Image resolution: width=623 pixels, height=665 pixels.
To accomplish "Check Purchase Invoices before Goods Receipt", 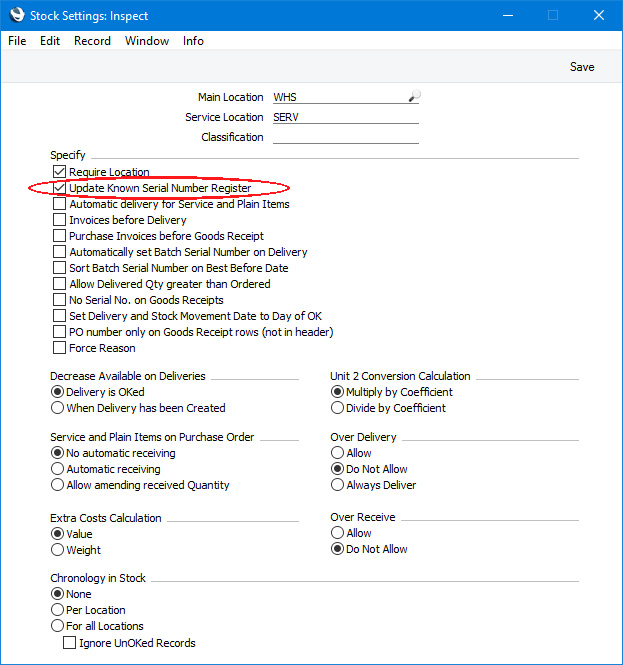I will pyautogui.click(x=59, y=236).
